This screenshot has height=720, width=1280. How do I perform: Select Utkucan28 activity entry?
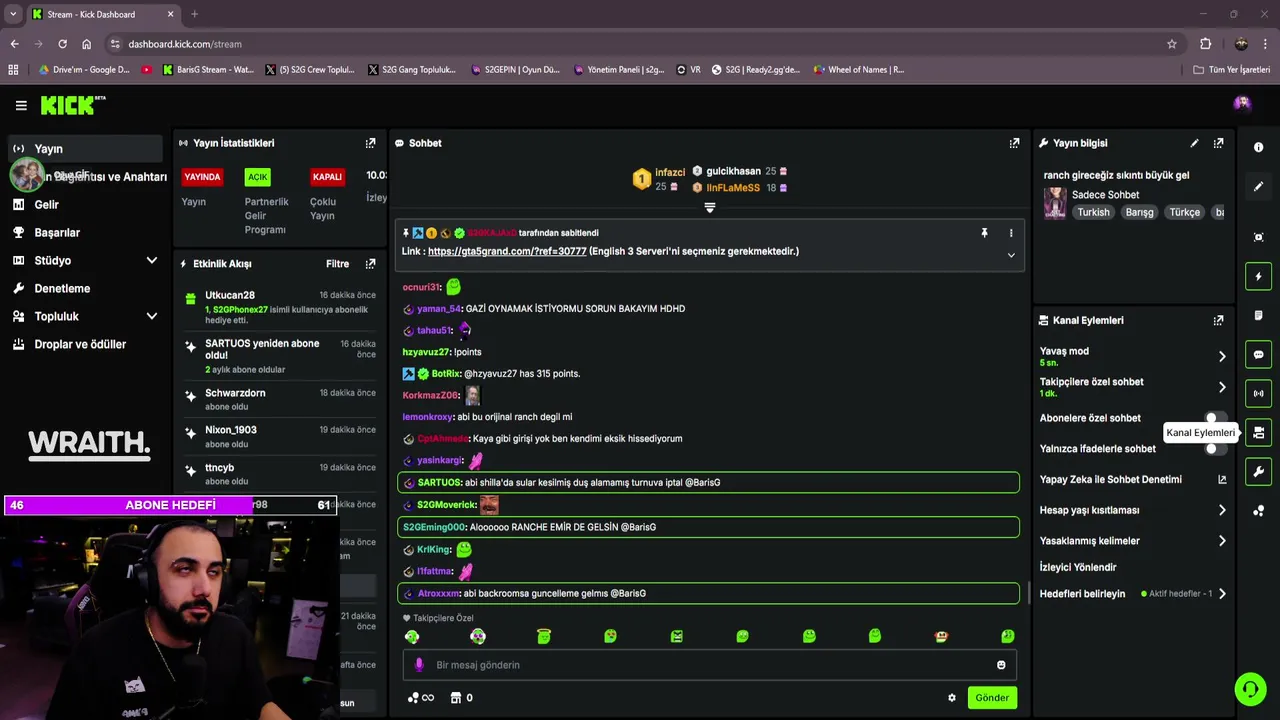pyautogui.click(x=280, y=308)
